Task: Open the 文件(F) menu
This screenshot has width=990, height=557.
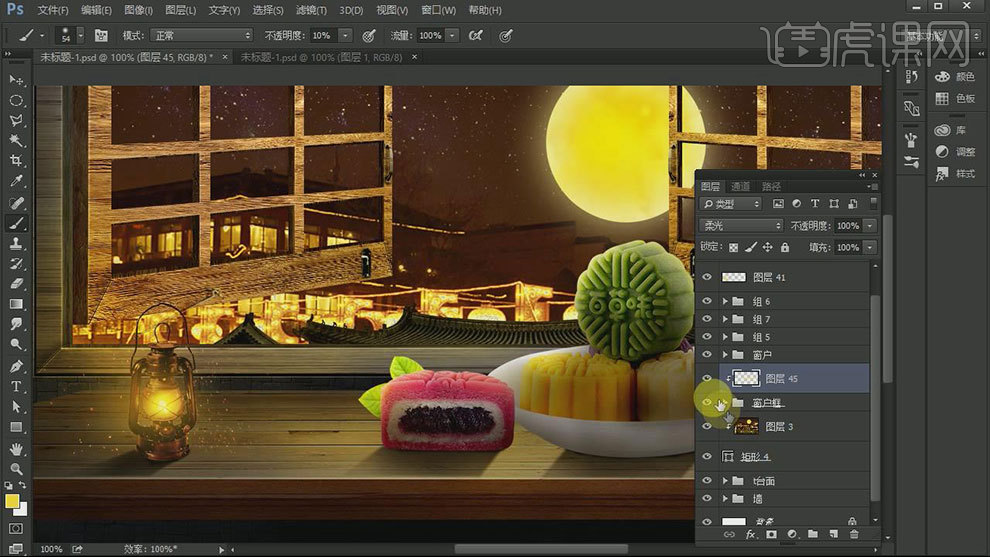Action: [x=53, y=10]
